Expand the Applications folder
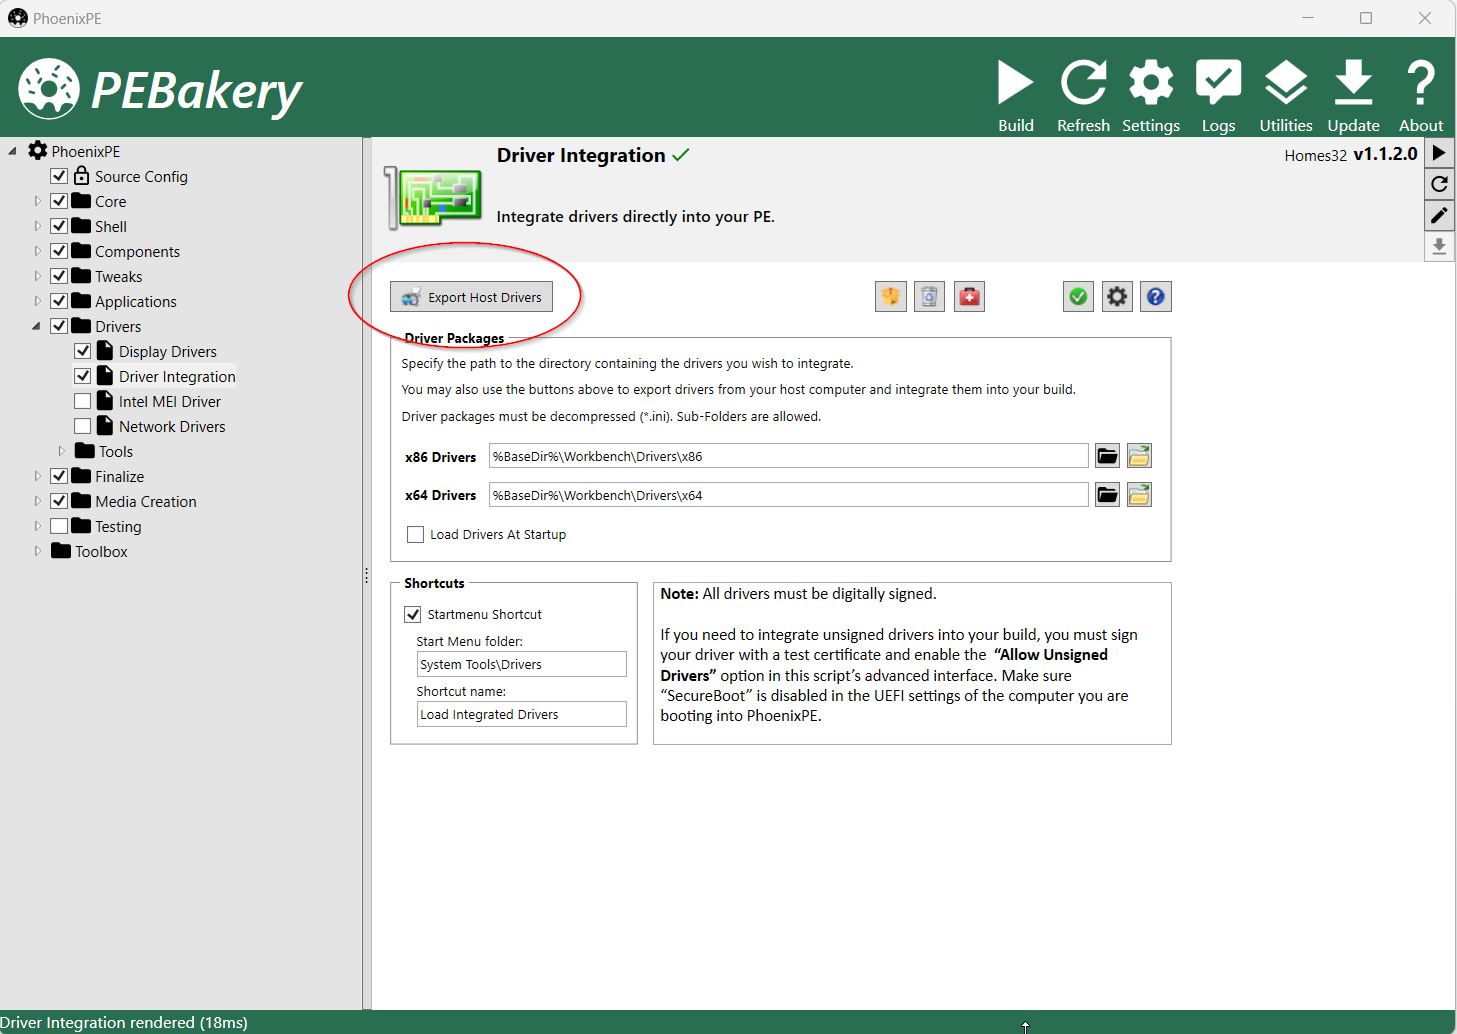The width and height of the screenshot is (1457, 1034). tap(38, 301)
